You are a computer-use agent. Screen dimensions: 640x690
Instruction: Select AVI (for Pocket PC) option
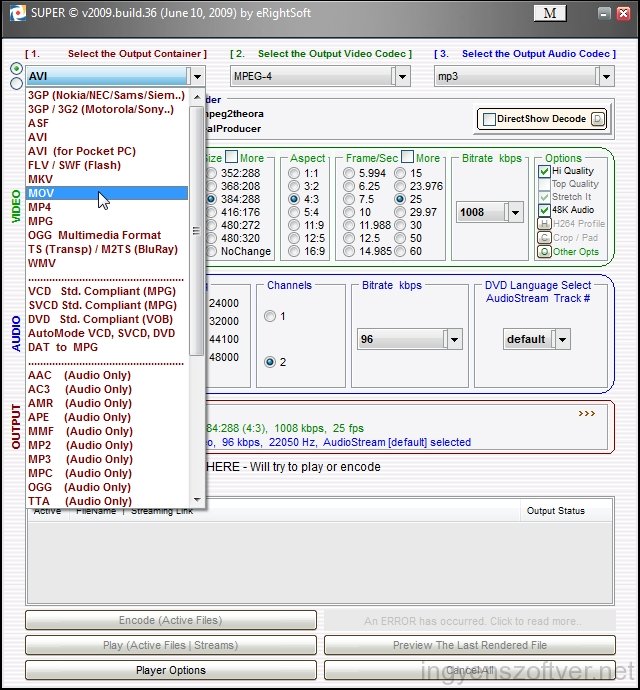107,151
